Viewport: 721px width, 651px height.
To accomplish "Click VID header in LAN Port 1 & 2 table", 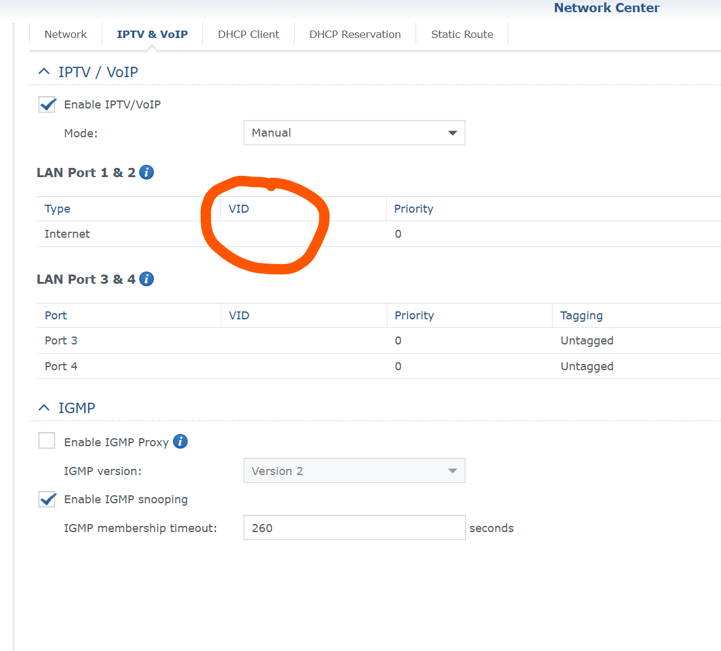I will point(239,209).
